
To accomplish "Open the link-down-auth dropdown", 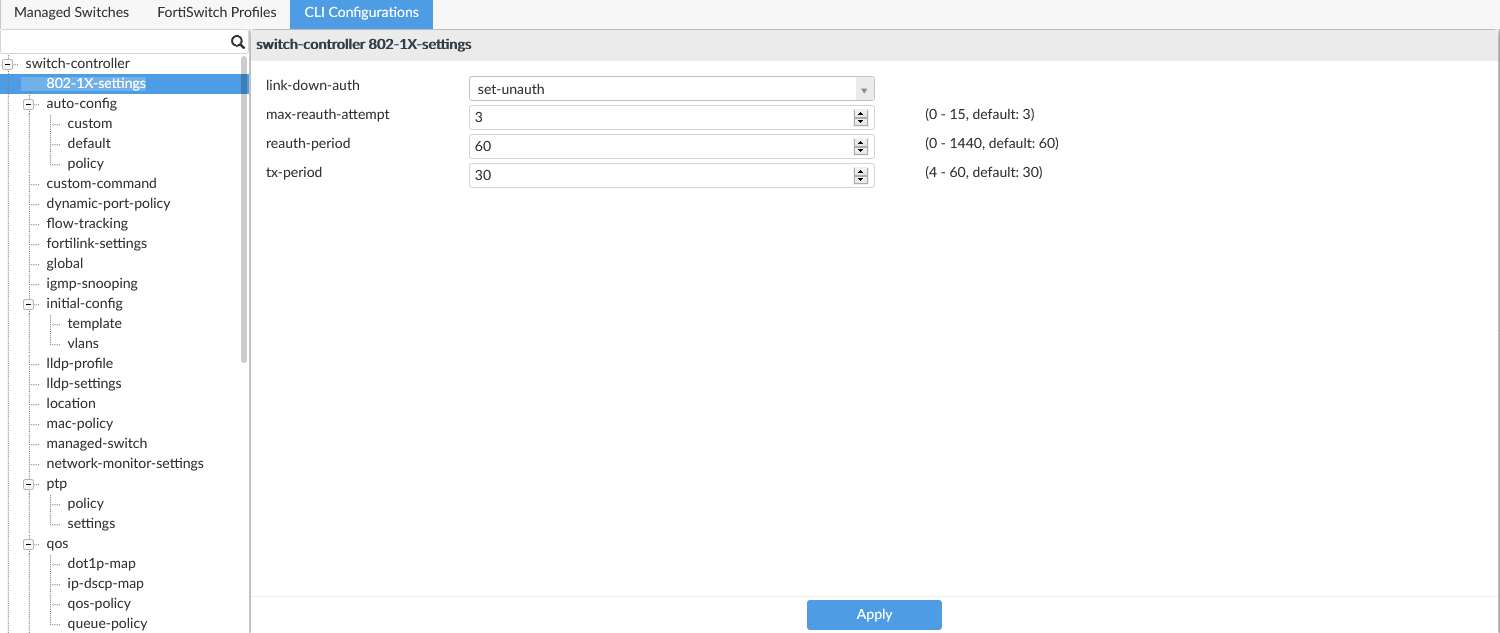I will click(671, 89).
